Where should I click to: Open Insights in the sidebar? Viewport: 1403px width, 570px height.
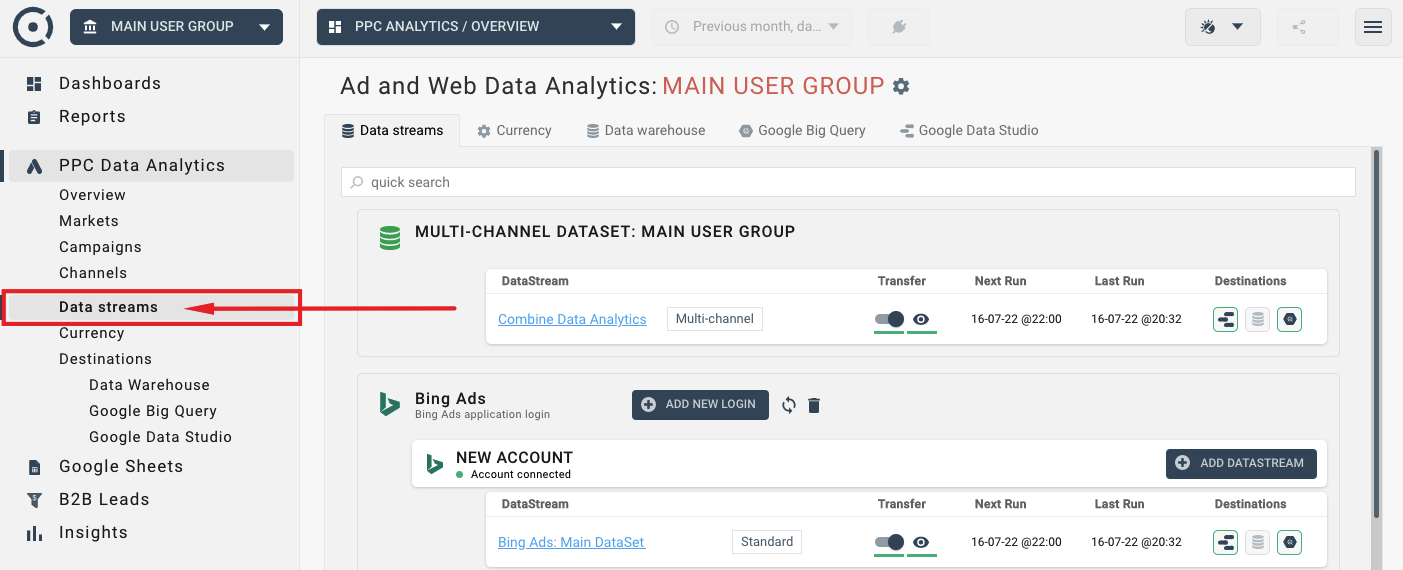93,532
